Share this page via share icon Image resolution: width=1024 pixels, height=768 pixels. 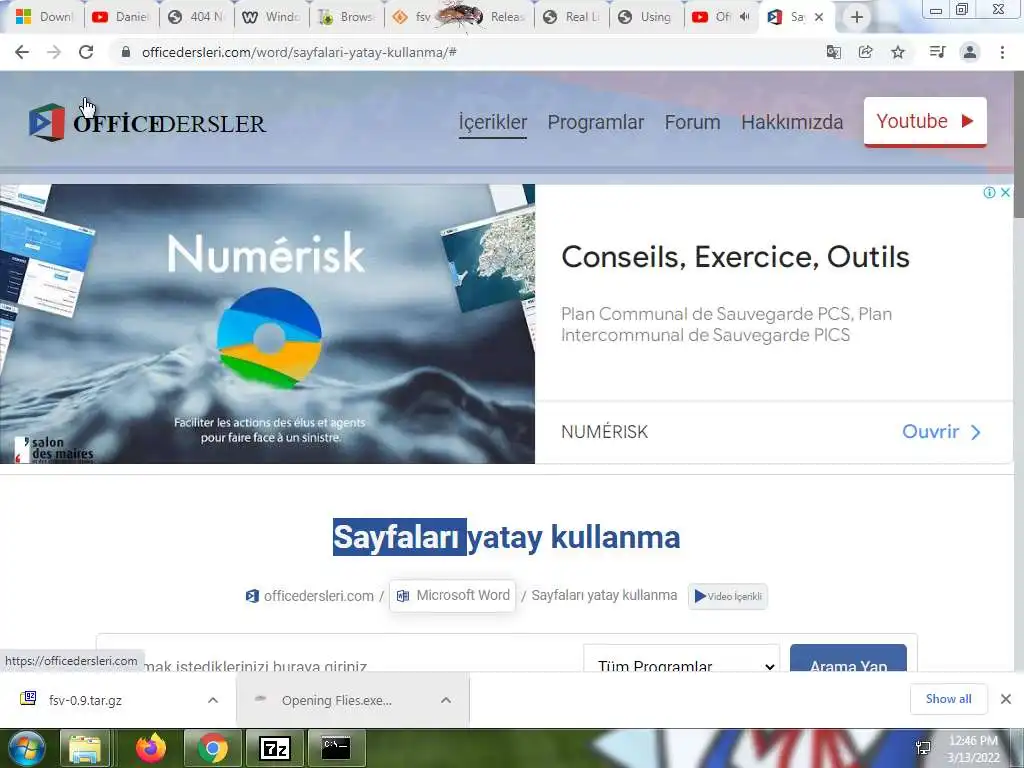[x=865, y=52]
